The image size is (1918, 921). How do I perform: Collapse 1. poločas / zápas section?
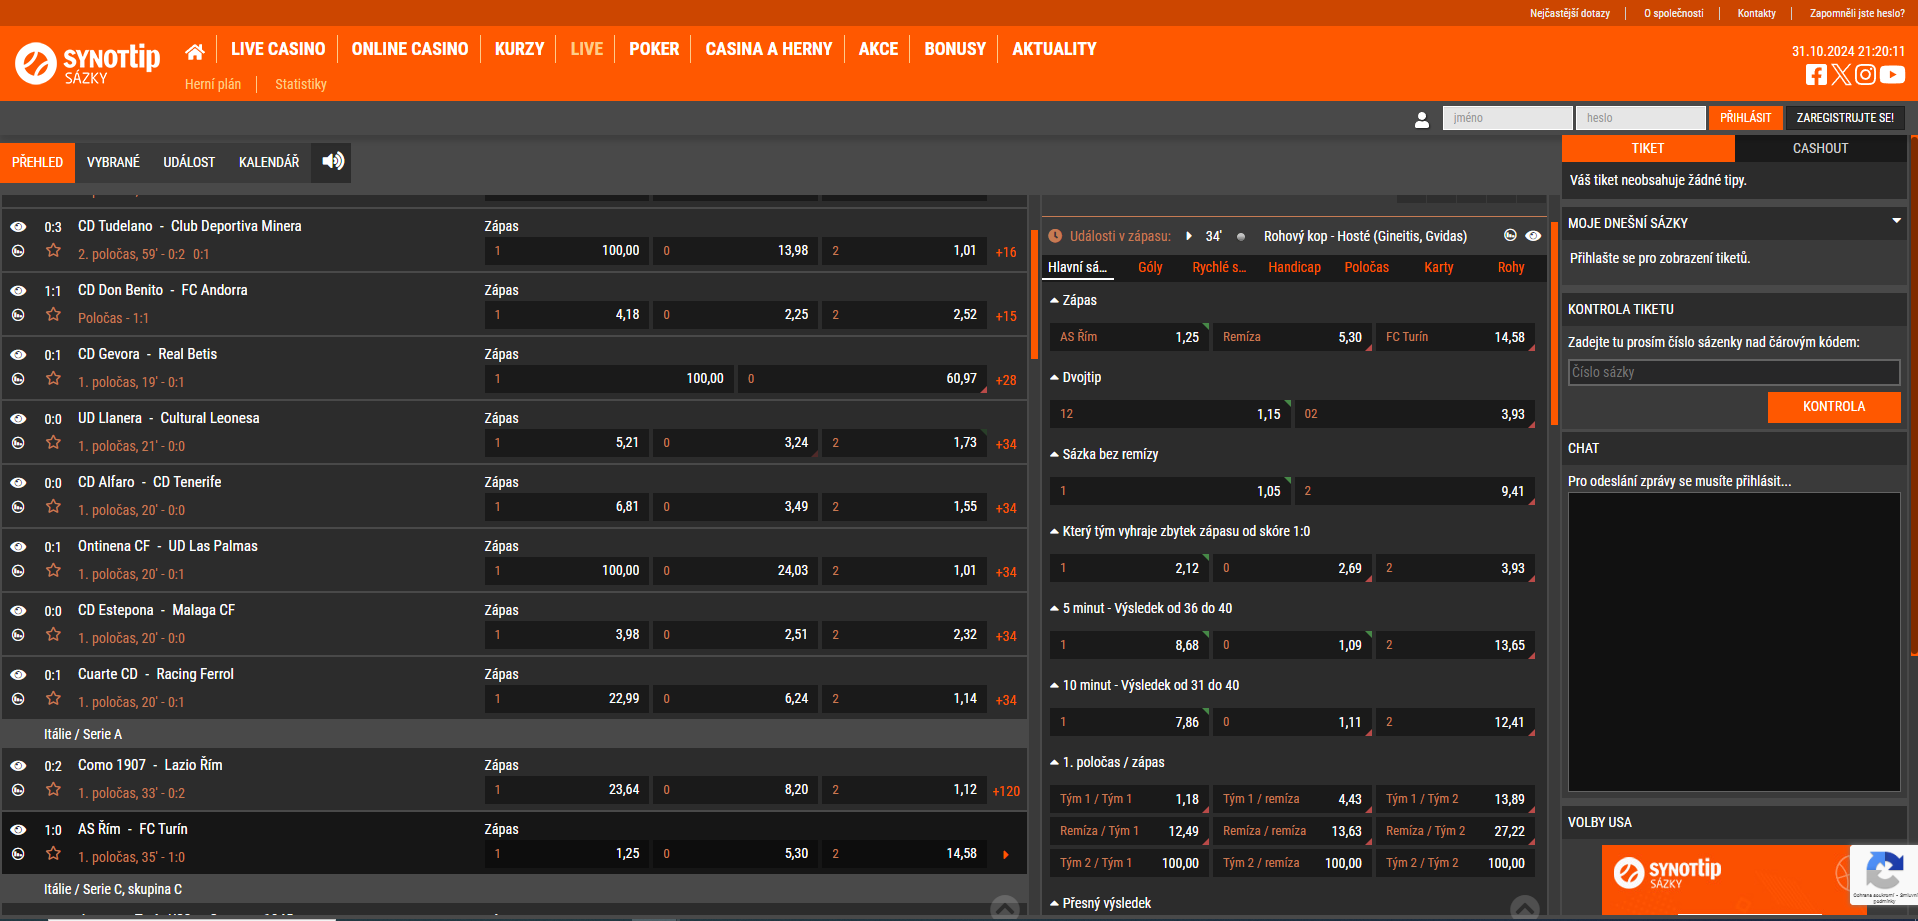point(1054,762)
